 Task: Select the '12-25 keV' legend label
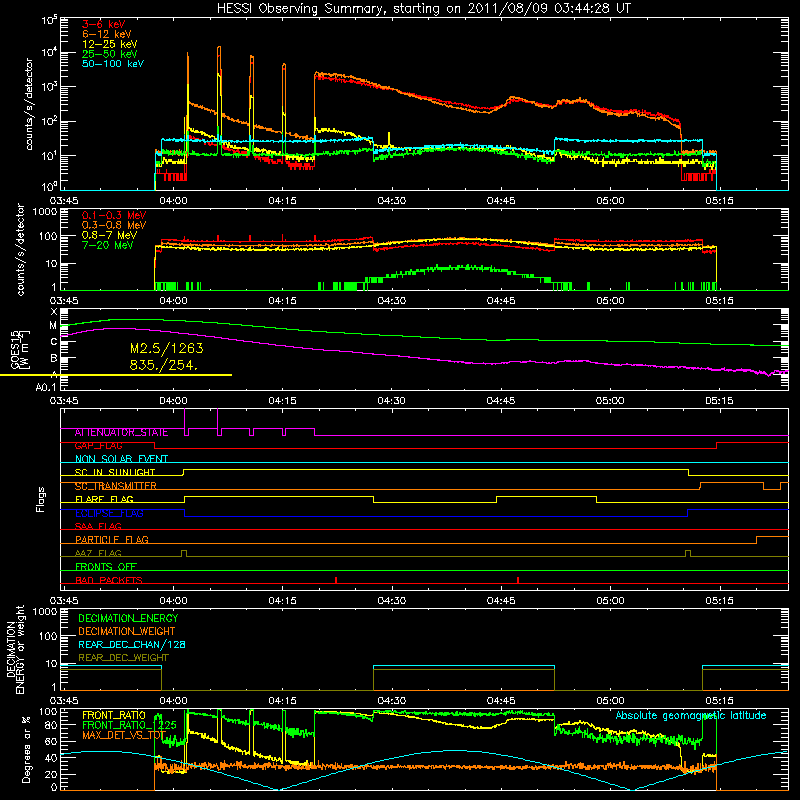(110, 44)
